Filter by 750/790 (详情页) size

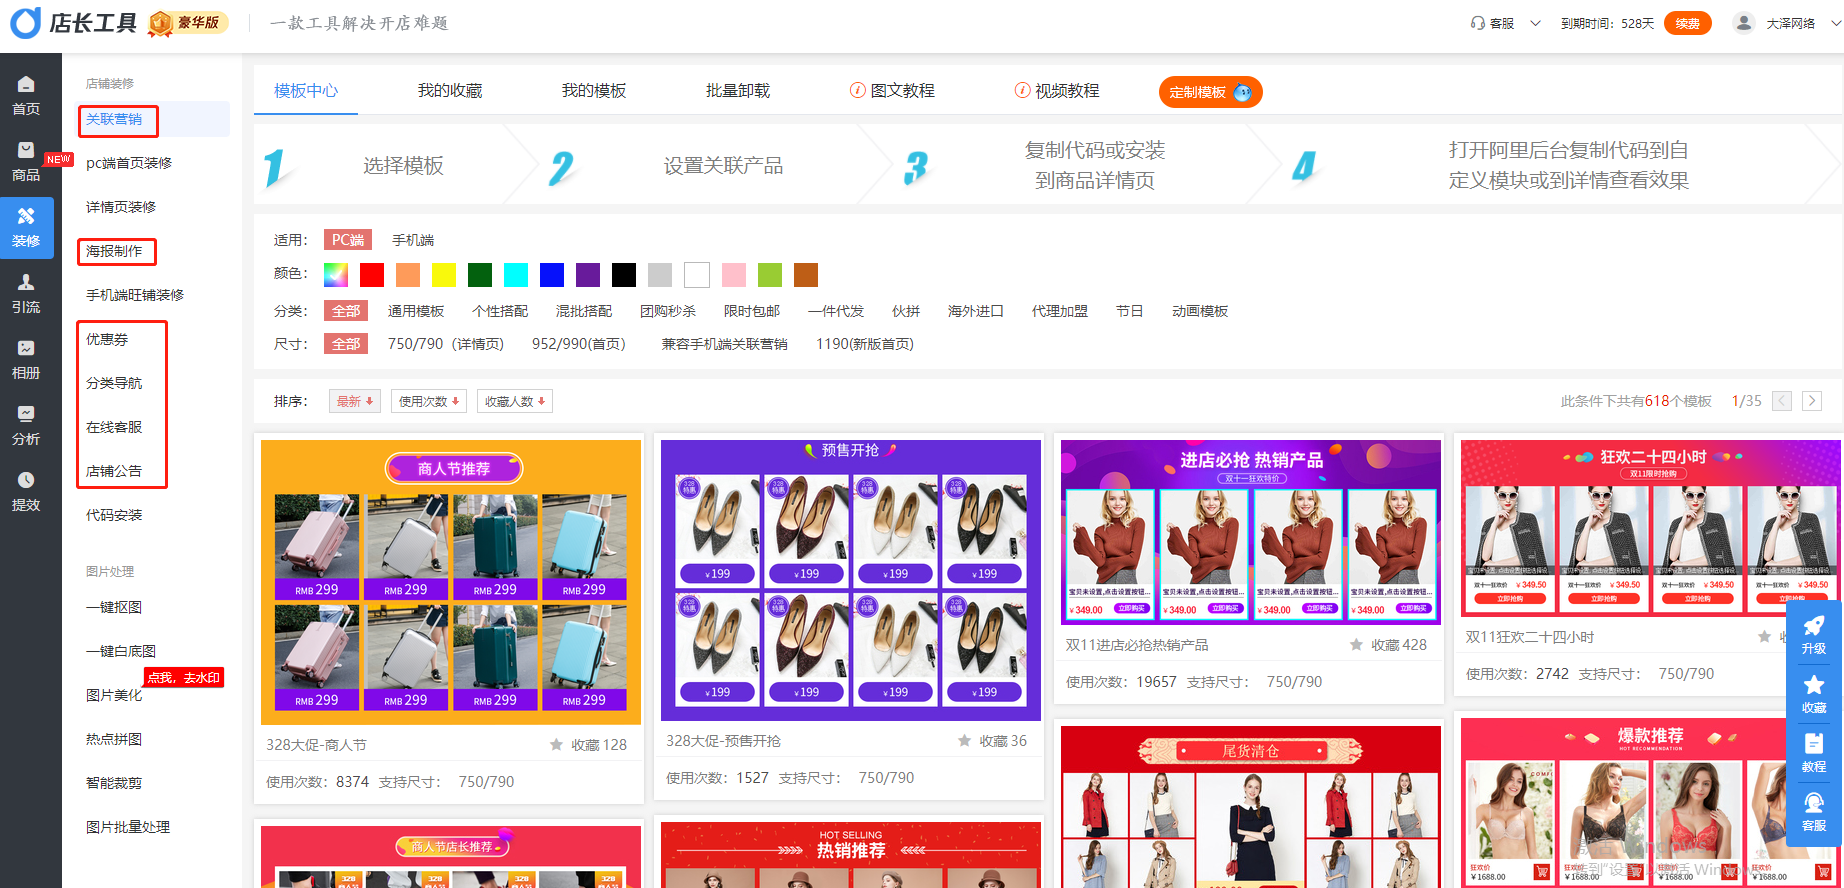click(x=446, y=344)
